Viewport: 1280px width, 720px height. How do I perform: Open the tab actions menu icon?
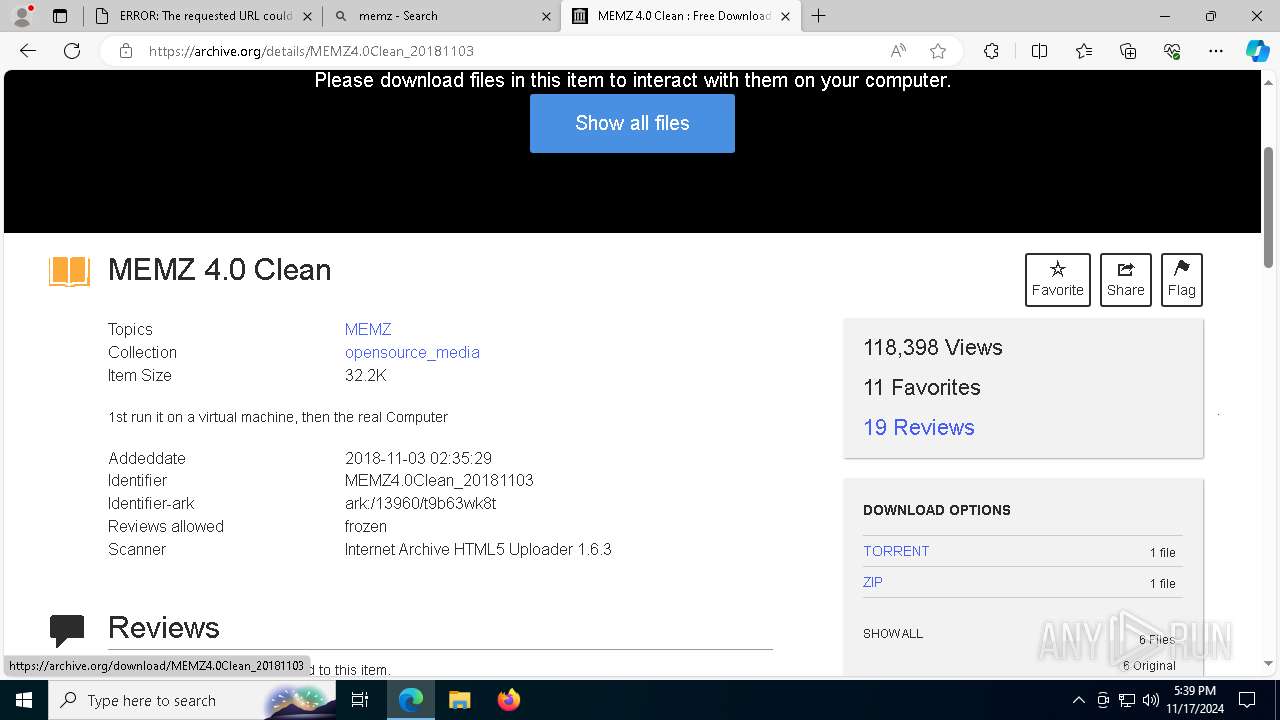coord(60,16)
